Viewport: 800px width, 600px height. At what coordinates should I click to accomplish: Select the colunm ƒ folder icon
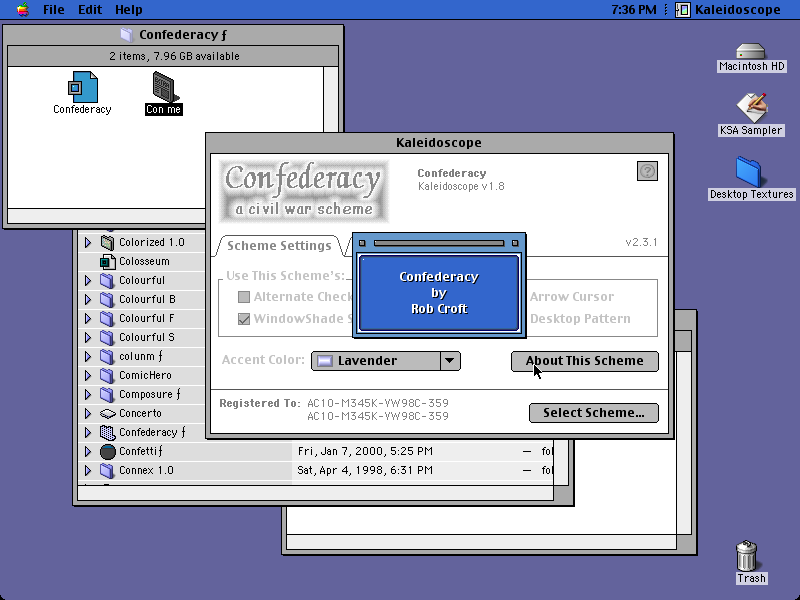pos(107,356)
